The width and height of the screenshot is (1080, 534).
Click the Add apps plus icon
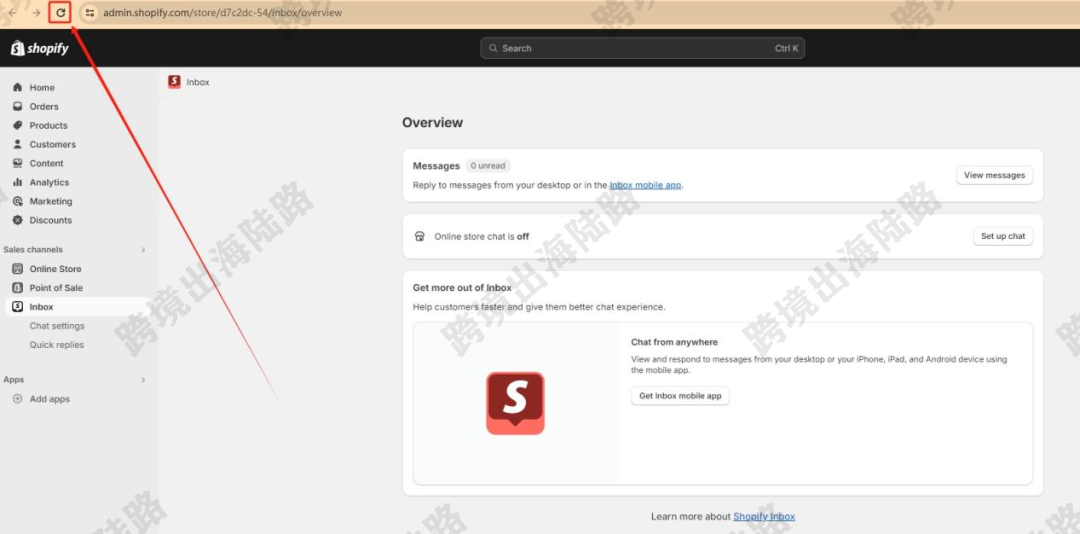point(18,399)
